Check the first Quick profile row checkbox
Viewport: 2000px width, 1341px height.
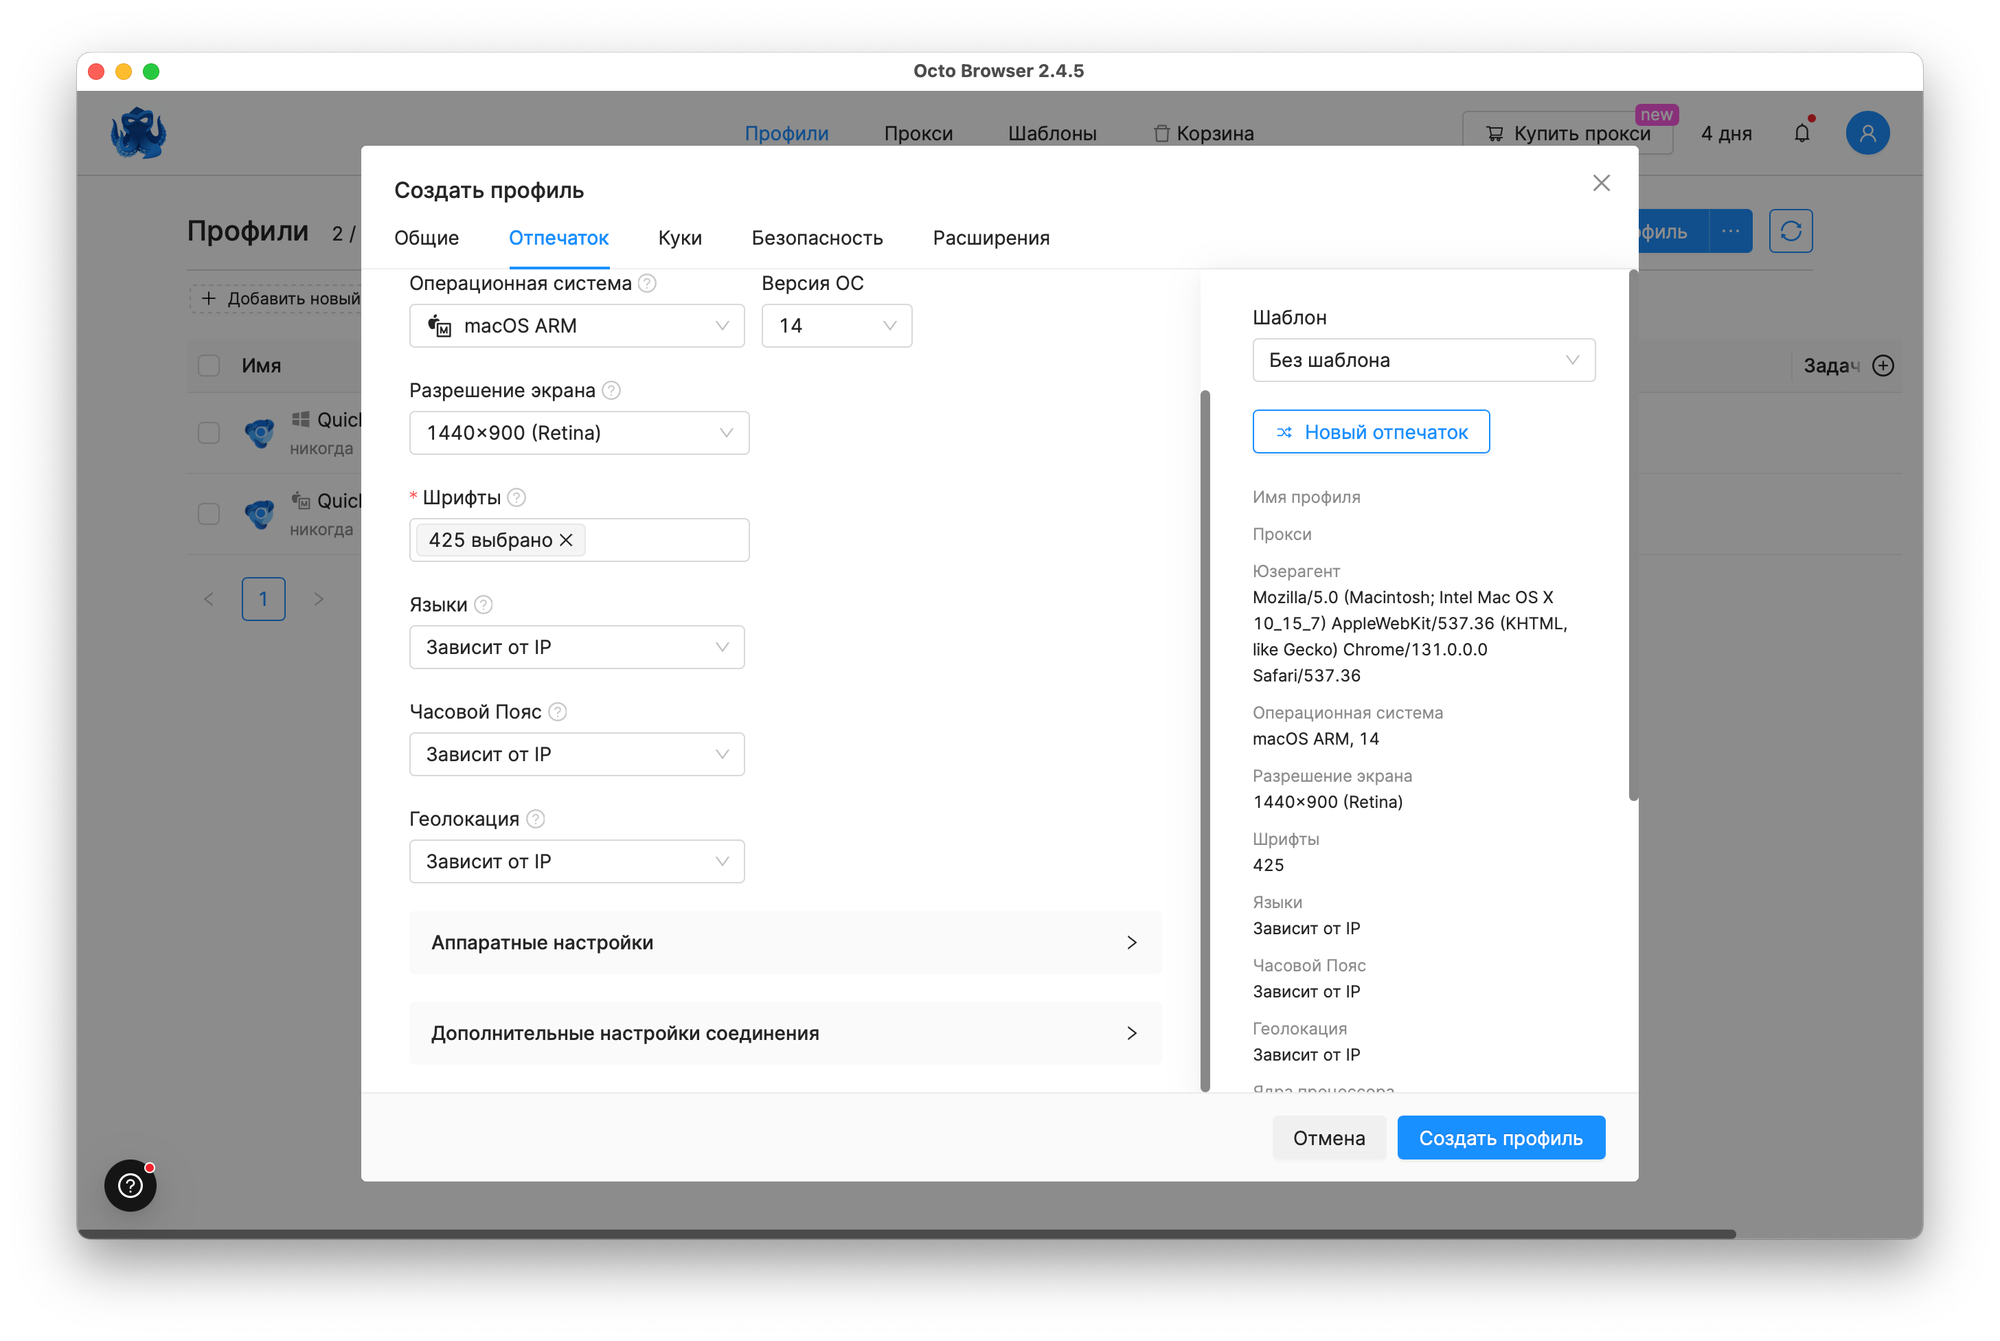click(209, 433)
